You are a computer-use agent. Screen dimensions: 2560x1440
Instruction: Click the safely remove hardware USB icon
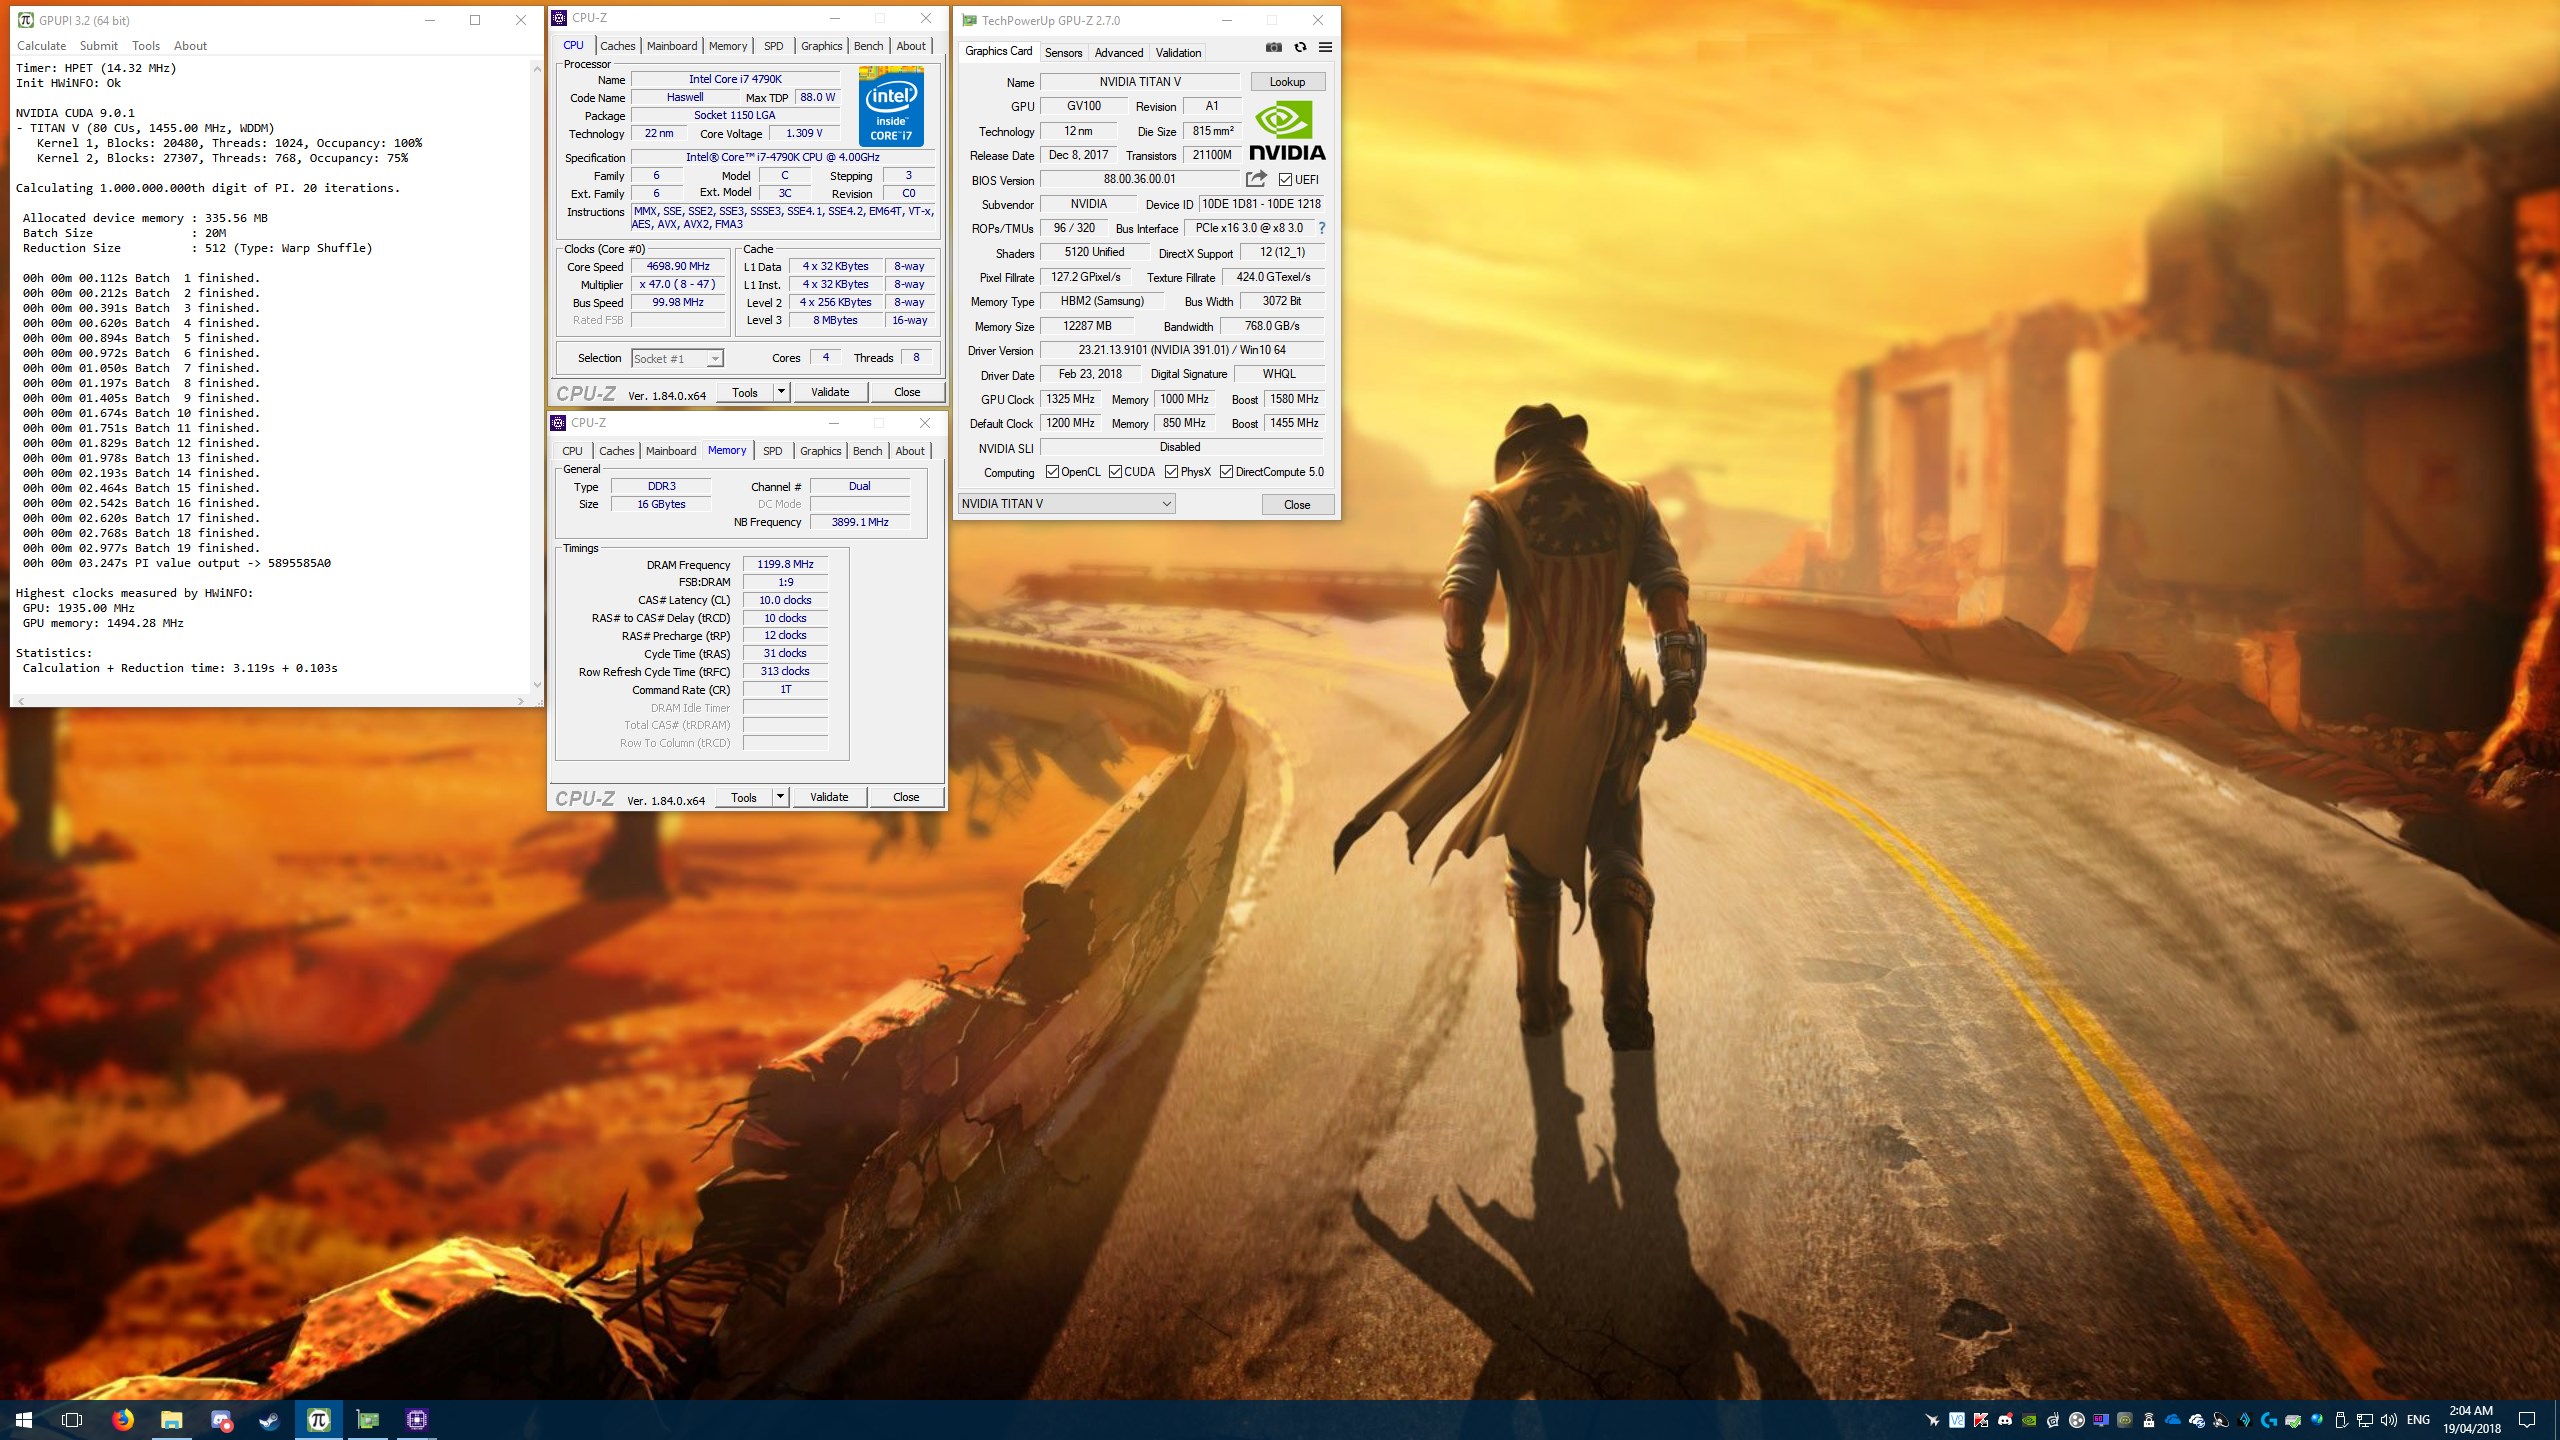[2341, 1420]
